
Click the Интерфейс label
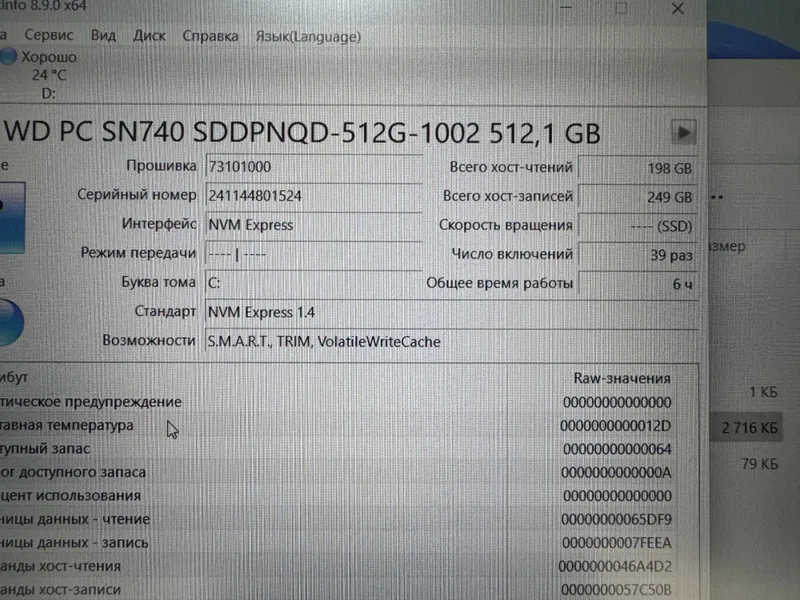(x=159, y=223)
